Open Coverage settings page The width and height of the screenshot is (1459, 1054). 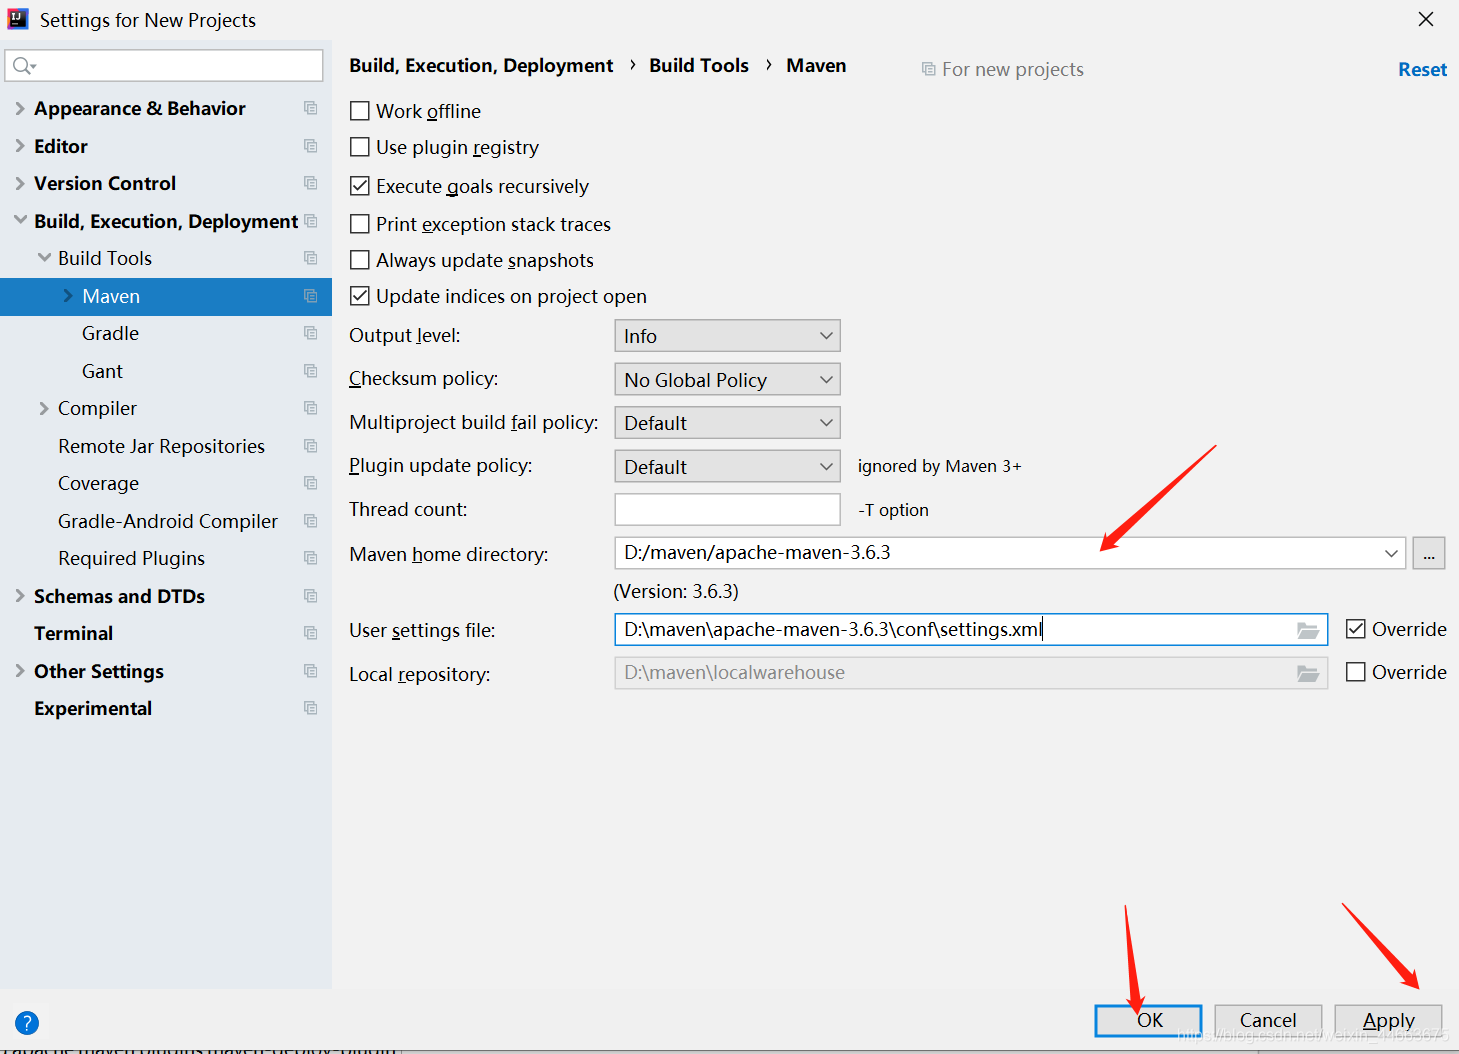pyautogui.click(x=98, y=483)
